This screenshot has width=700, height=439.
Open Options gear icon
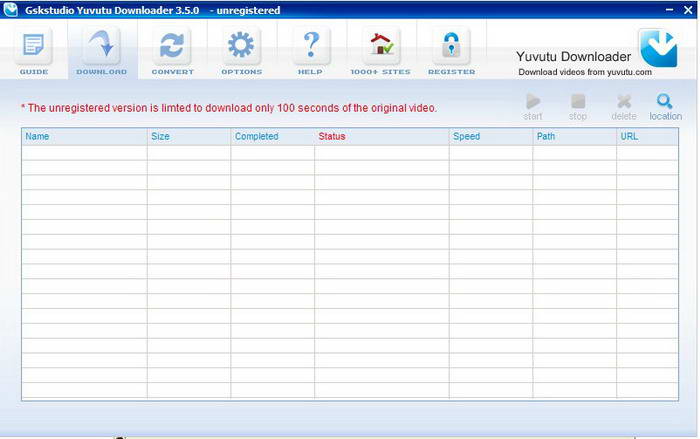coord(241,46)
